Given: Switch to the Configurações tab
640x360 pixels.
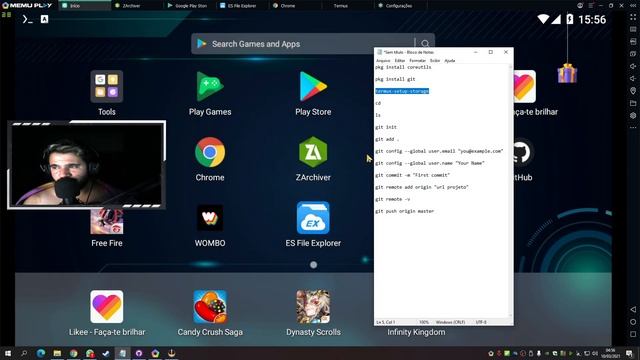Looking at the screenshot, I should pos(400,6).
